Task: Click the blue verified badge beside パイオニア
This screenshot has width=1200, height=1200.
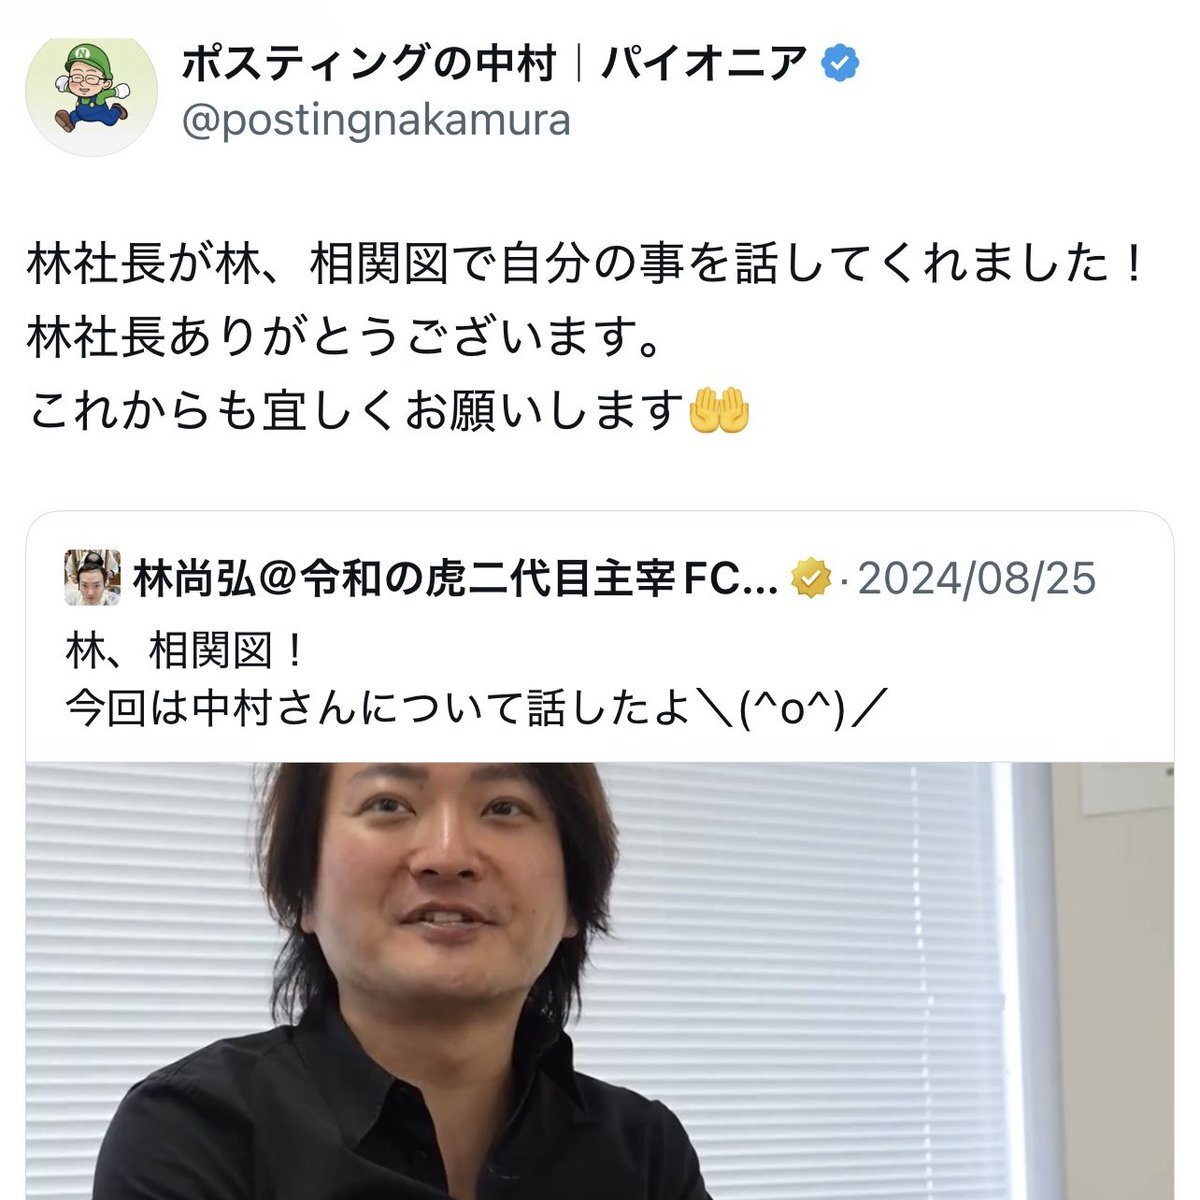Action: [x=840, y=65]
